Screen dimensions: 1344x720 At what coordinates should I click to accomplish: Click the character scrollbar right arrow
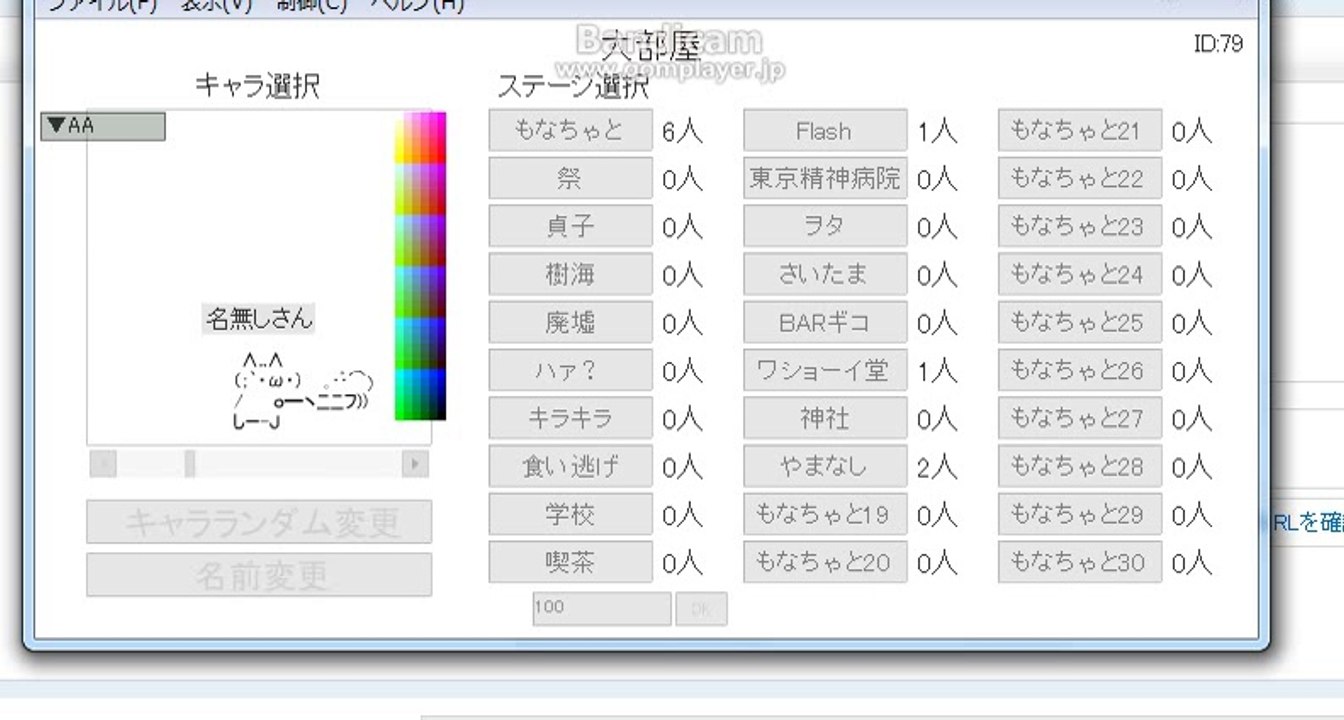click(415, 463)
